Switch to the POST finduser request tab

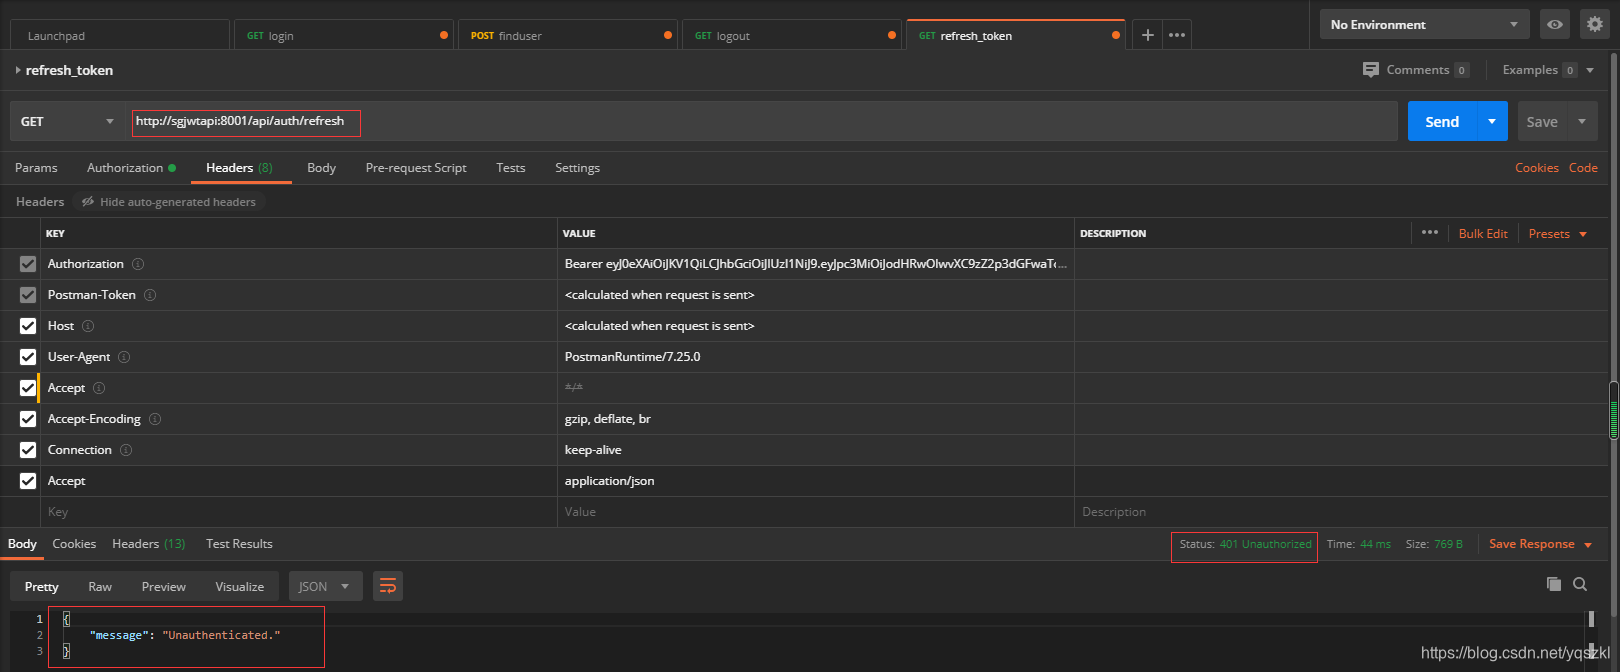(x=567, y=35)
